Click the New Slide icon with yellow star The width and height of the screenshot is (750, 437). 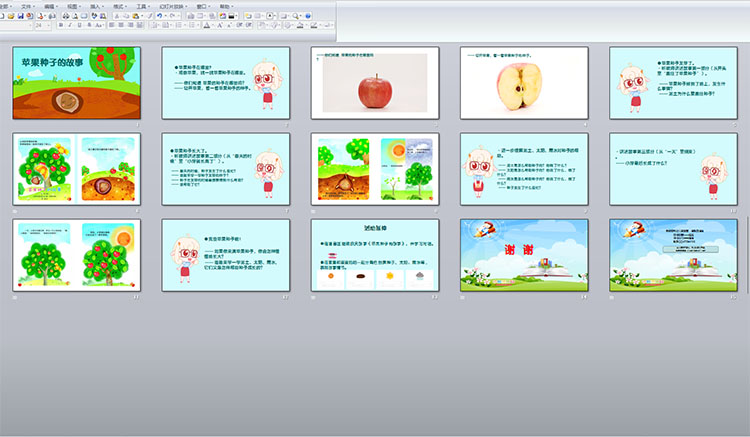coord(248,16)
